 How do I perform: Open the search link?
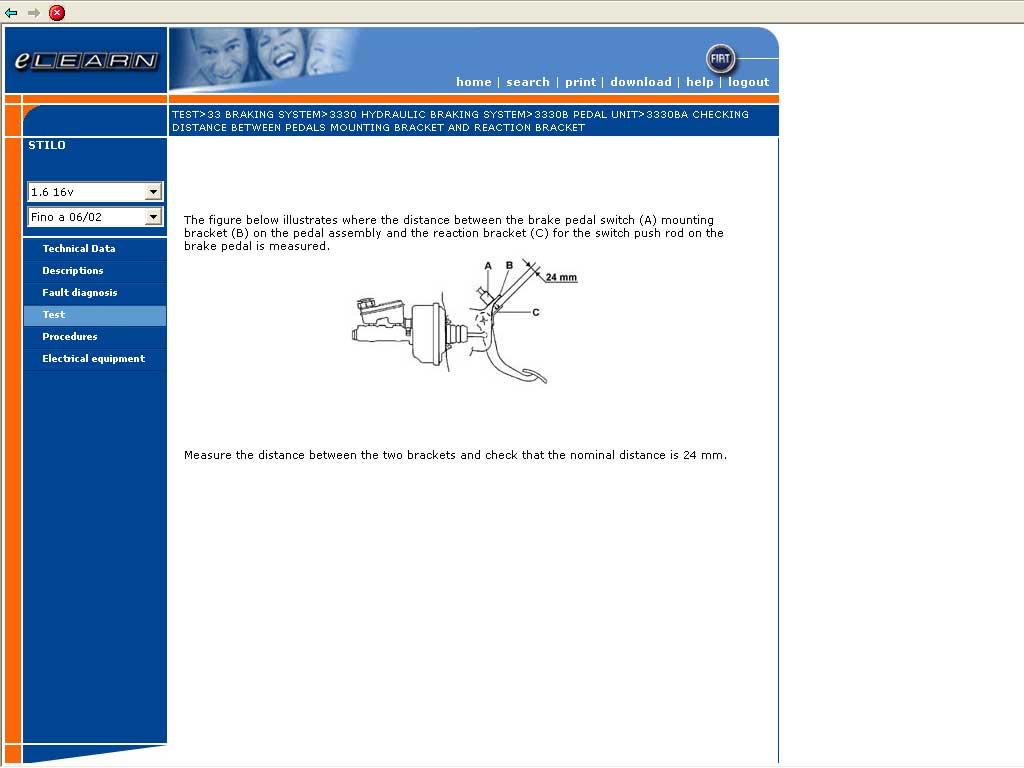tap(528, 82)
